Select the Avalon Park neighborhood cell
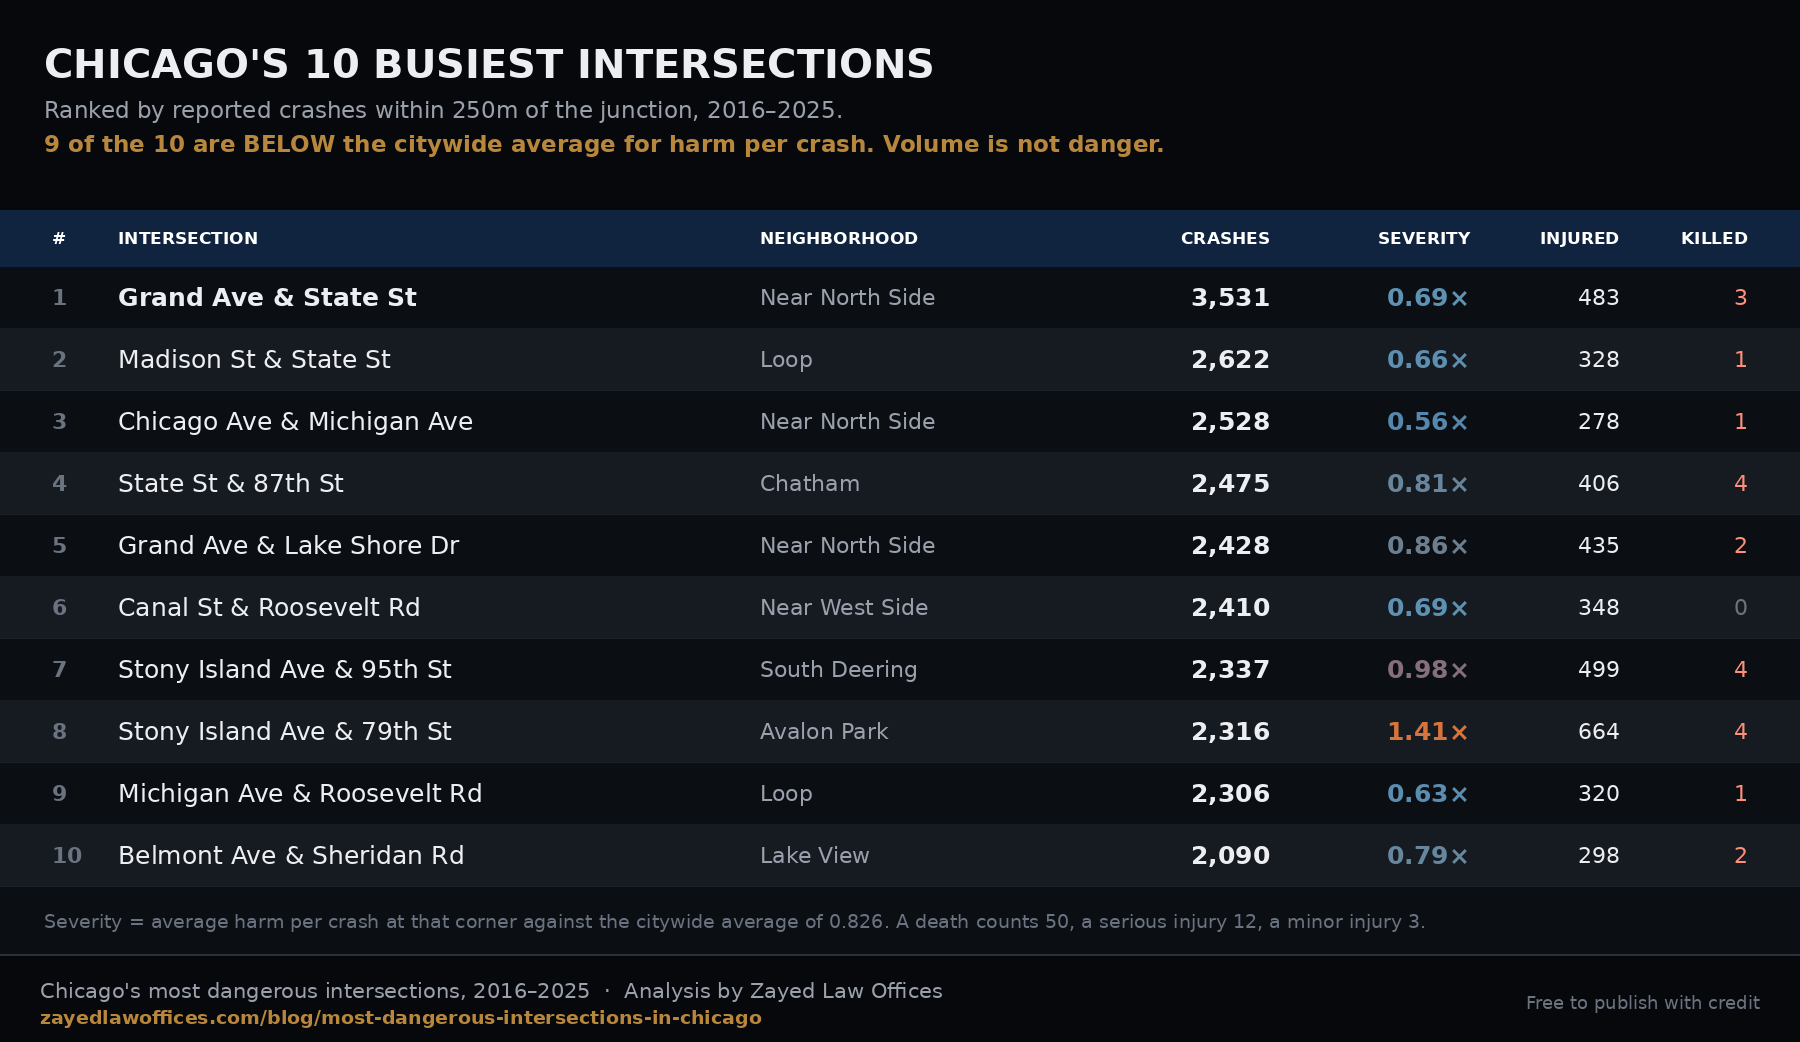This screenshot has width=1800, height=1042. coord(824,731)
